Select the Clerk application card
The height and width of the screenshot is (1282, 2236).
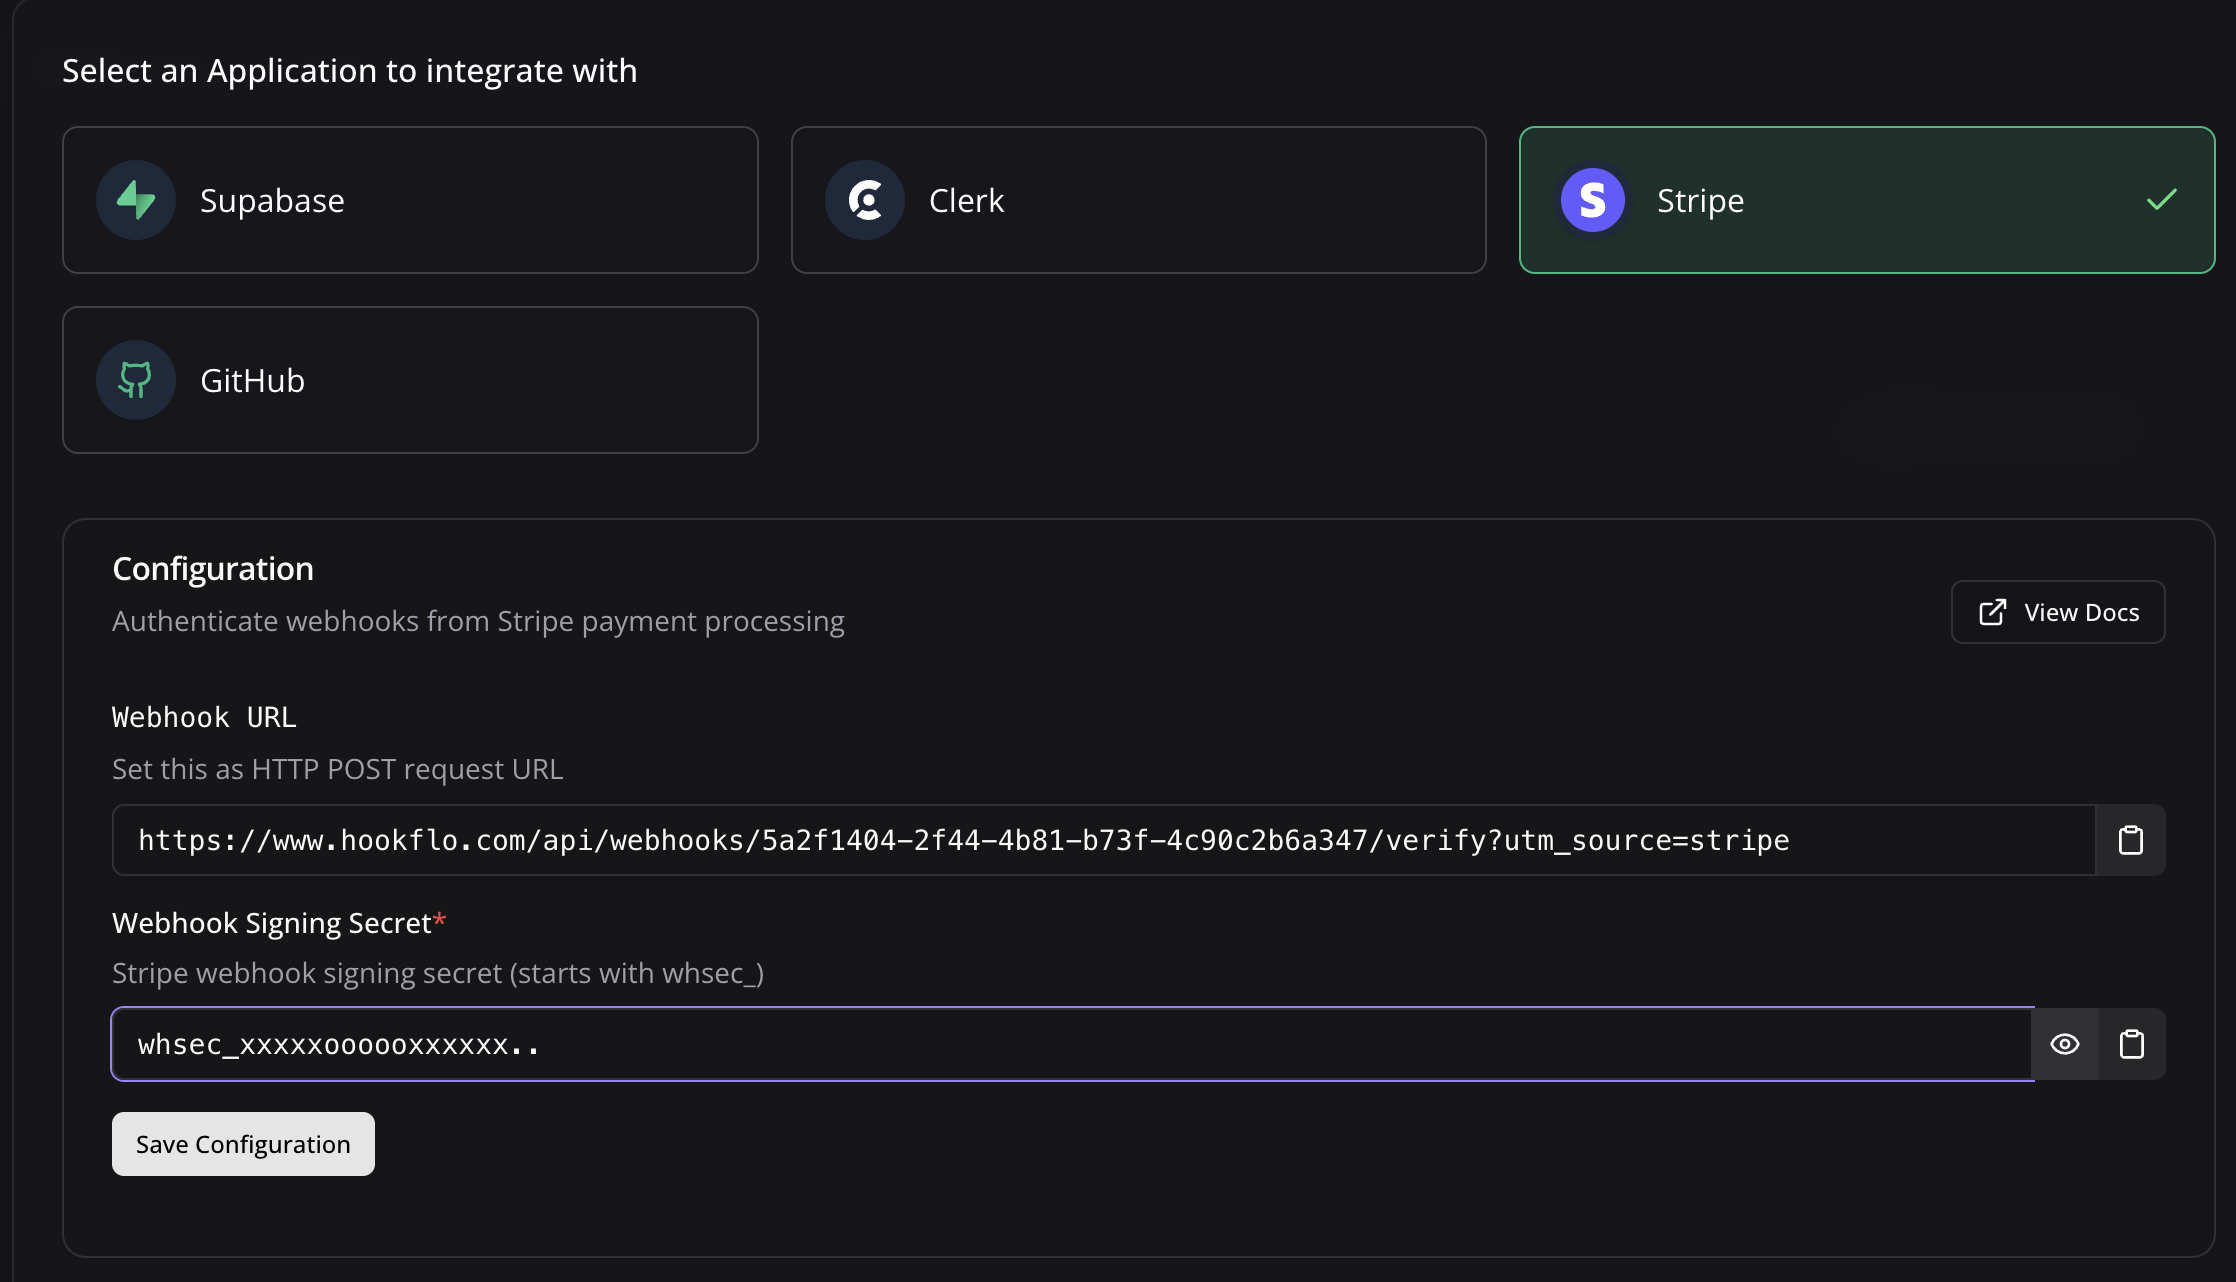[x=1138, y=200]
